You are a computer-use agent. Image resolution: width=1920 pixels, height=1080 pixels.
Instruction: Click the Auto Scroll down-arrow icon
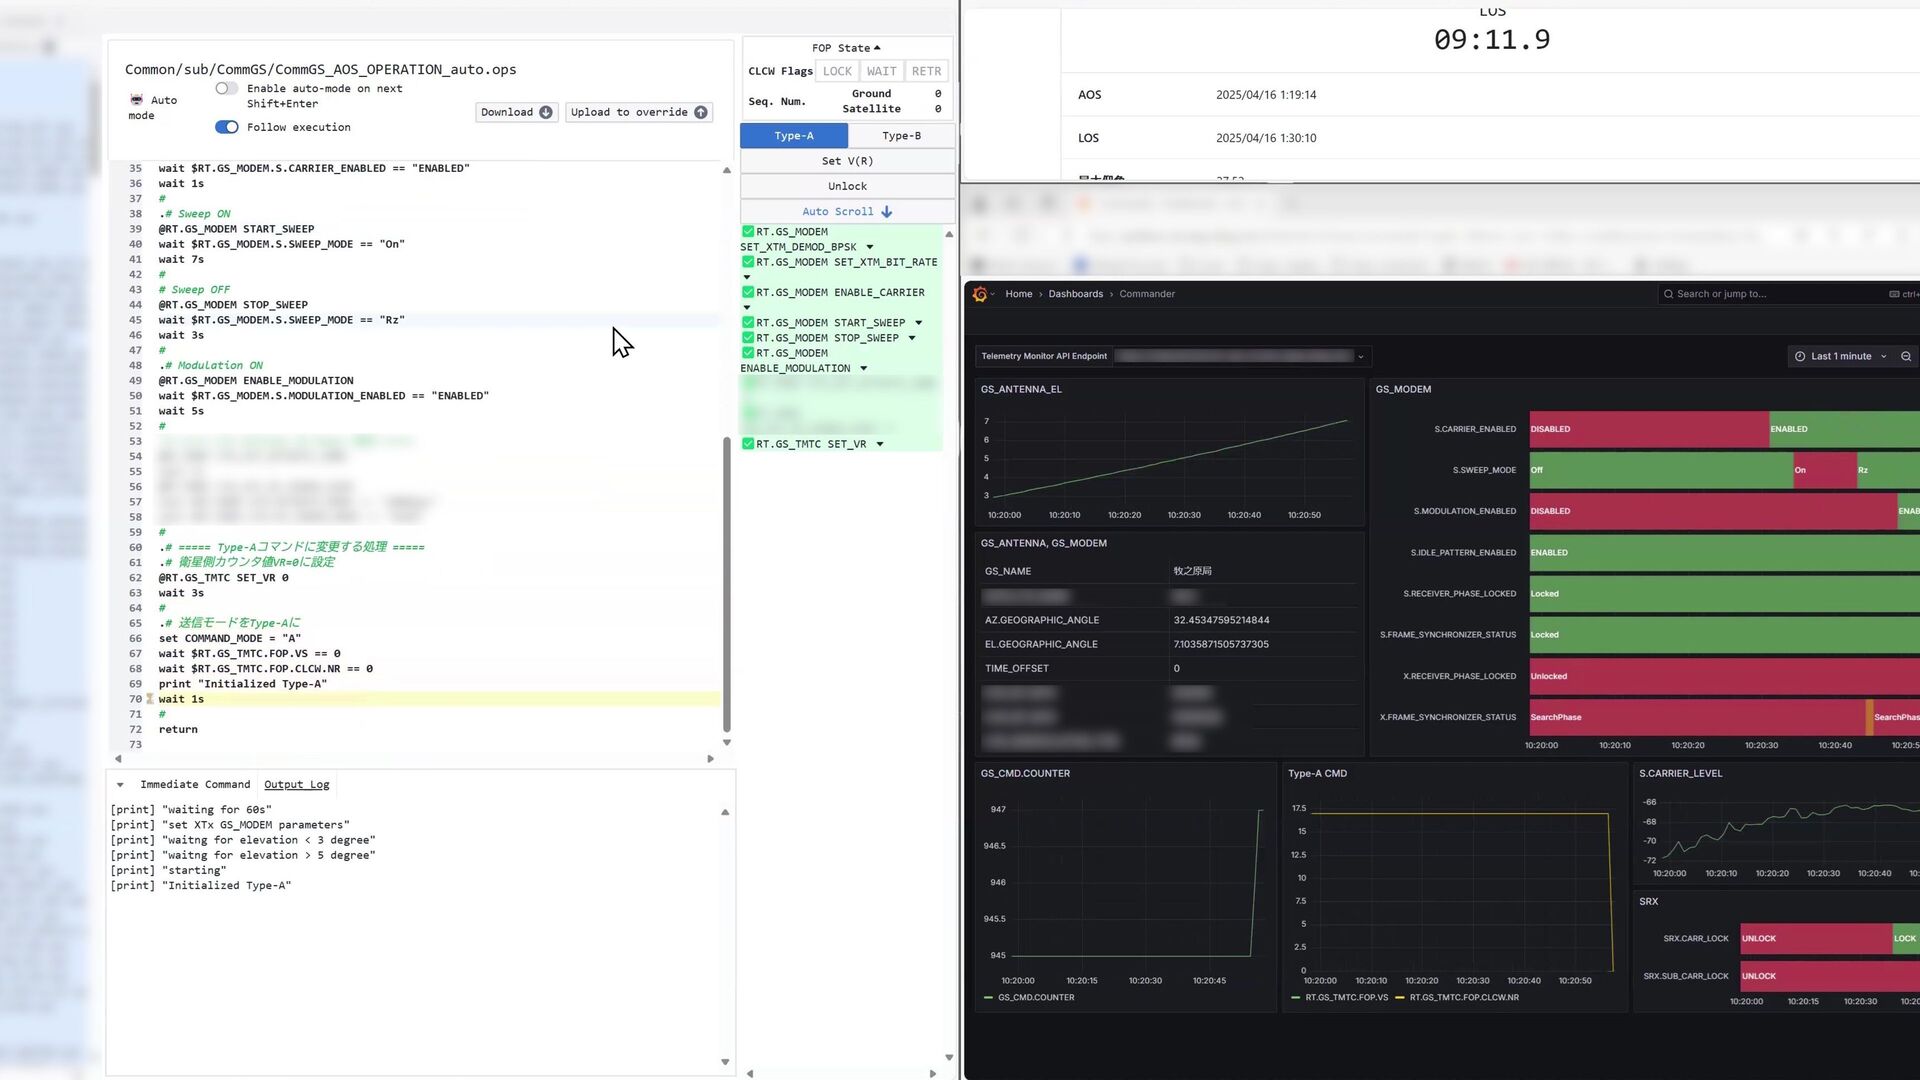pyautogui.click(x=887, y=212)
